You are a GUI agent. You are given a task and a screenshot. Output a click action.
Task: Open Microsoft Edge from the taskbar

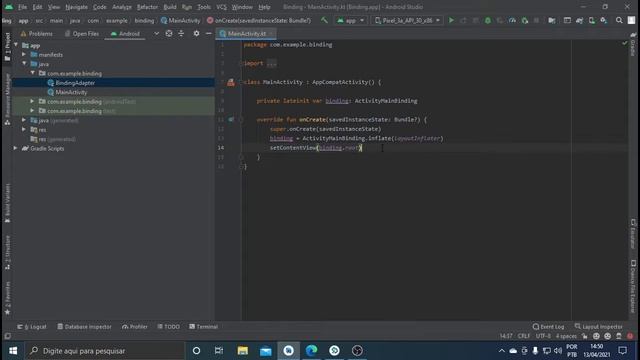coord(311,351)
